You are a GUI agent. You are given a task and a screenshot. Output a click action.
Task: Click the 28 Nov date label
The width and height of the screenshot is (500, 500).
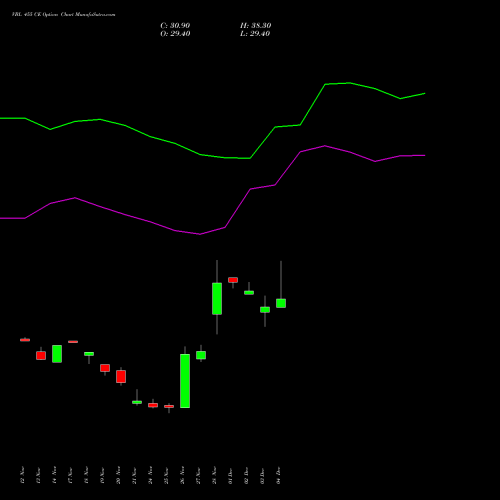click(x=214, y=475)
